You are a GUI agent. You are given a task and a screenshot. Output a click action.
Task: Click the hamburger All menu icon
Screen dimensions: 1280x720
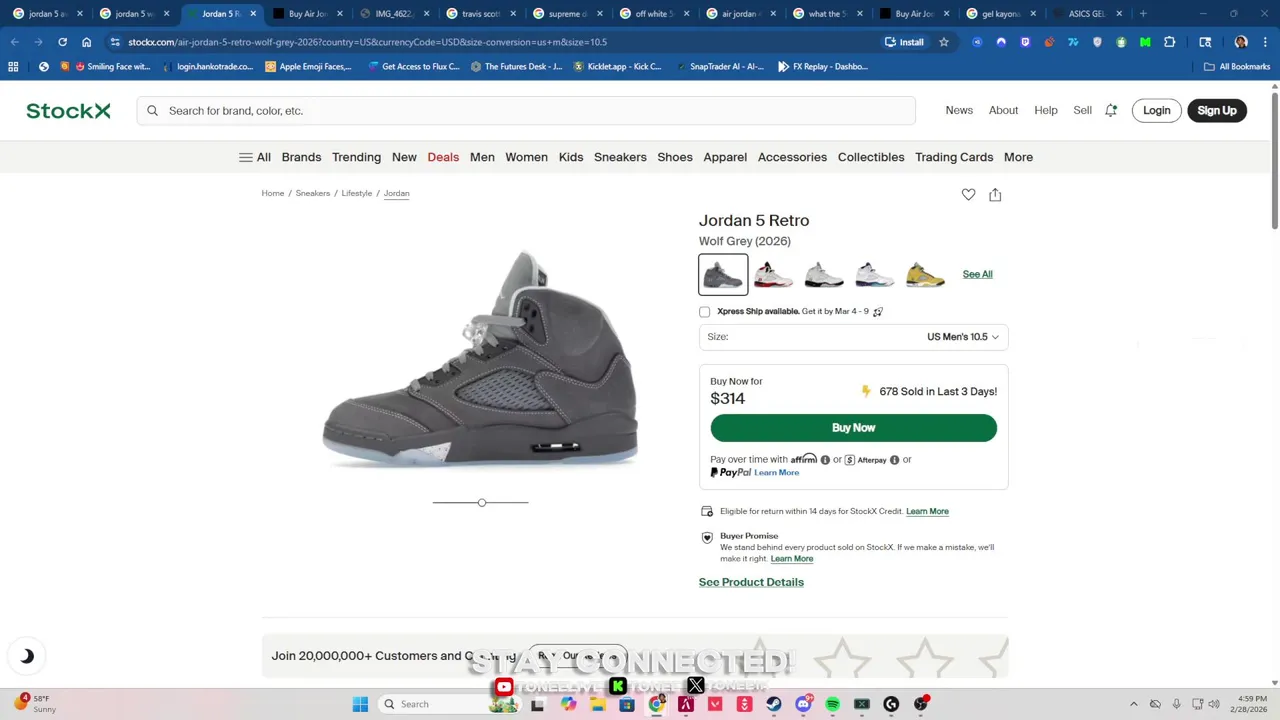[x=246, y=157]
